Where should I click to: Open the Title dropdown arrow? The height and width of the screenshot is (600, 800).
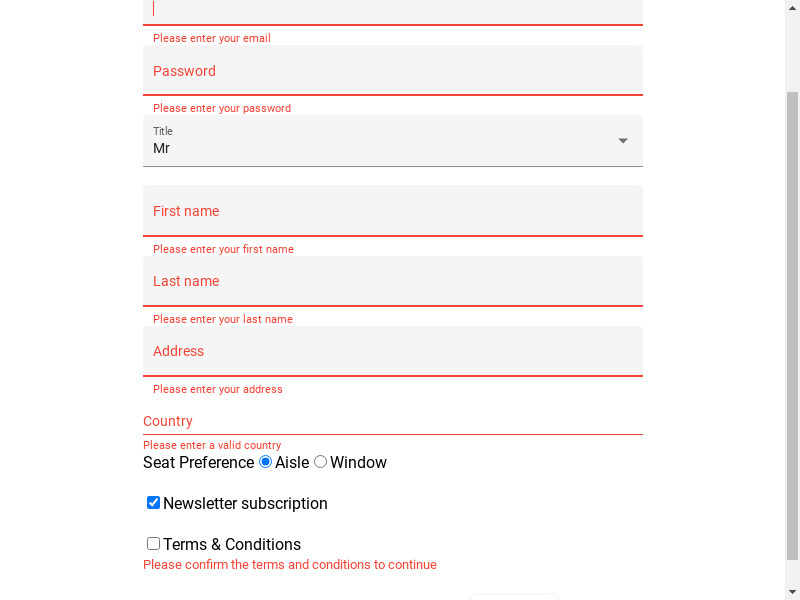tap(622, 141)
